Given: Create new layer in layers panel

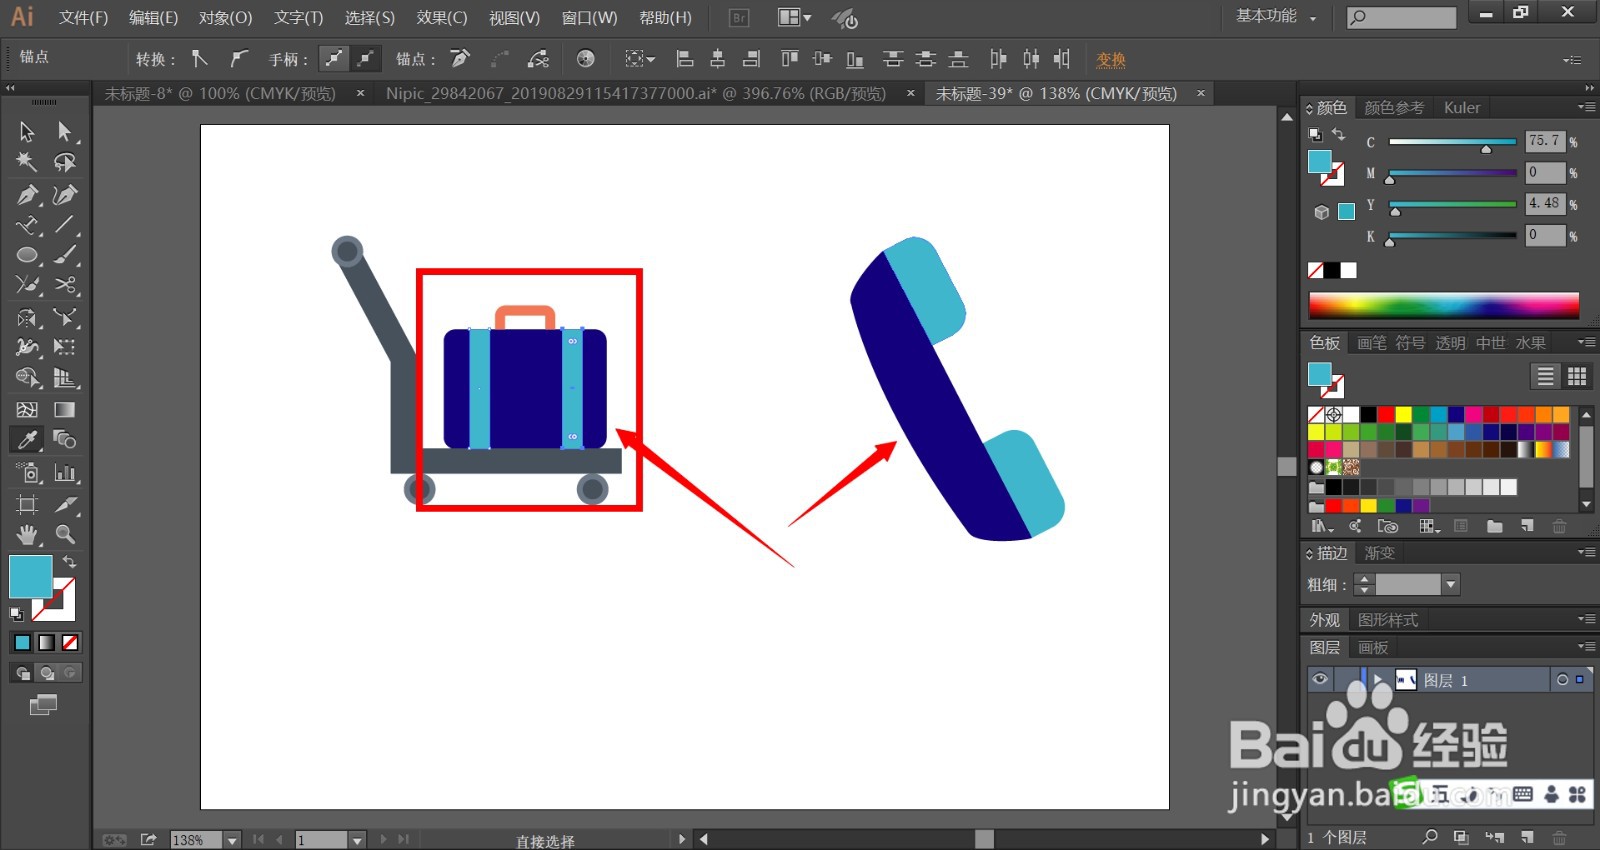Looking at the screenshot, I should (1527, 837).
